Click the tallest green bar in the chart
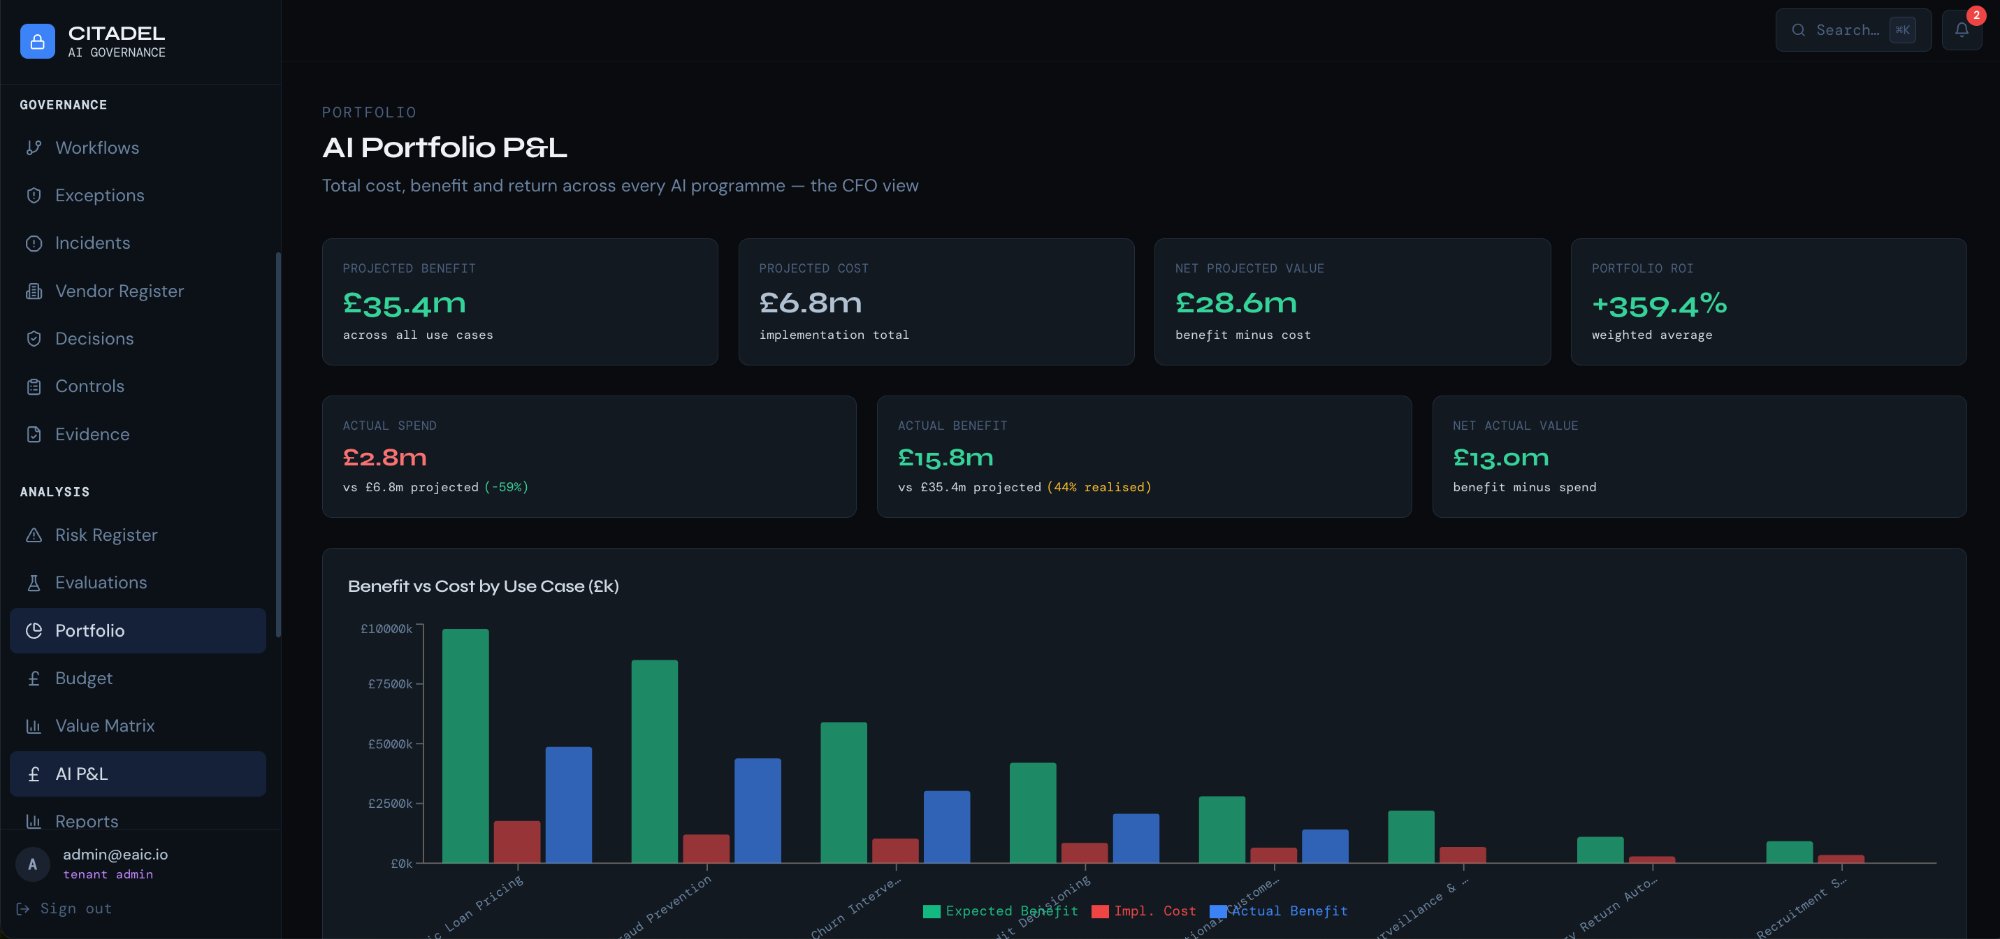The height and width of the screenshot is (939, 2000). 463,745
